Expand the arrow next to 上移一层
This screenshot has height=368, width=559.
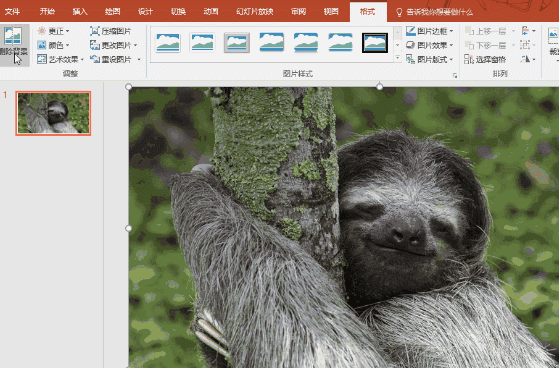(x=513, y=31)
